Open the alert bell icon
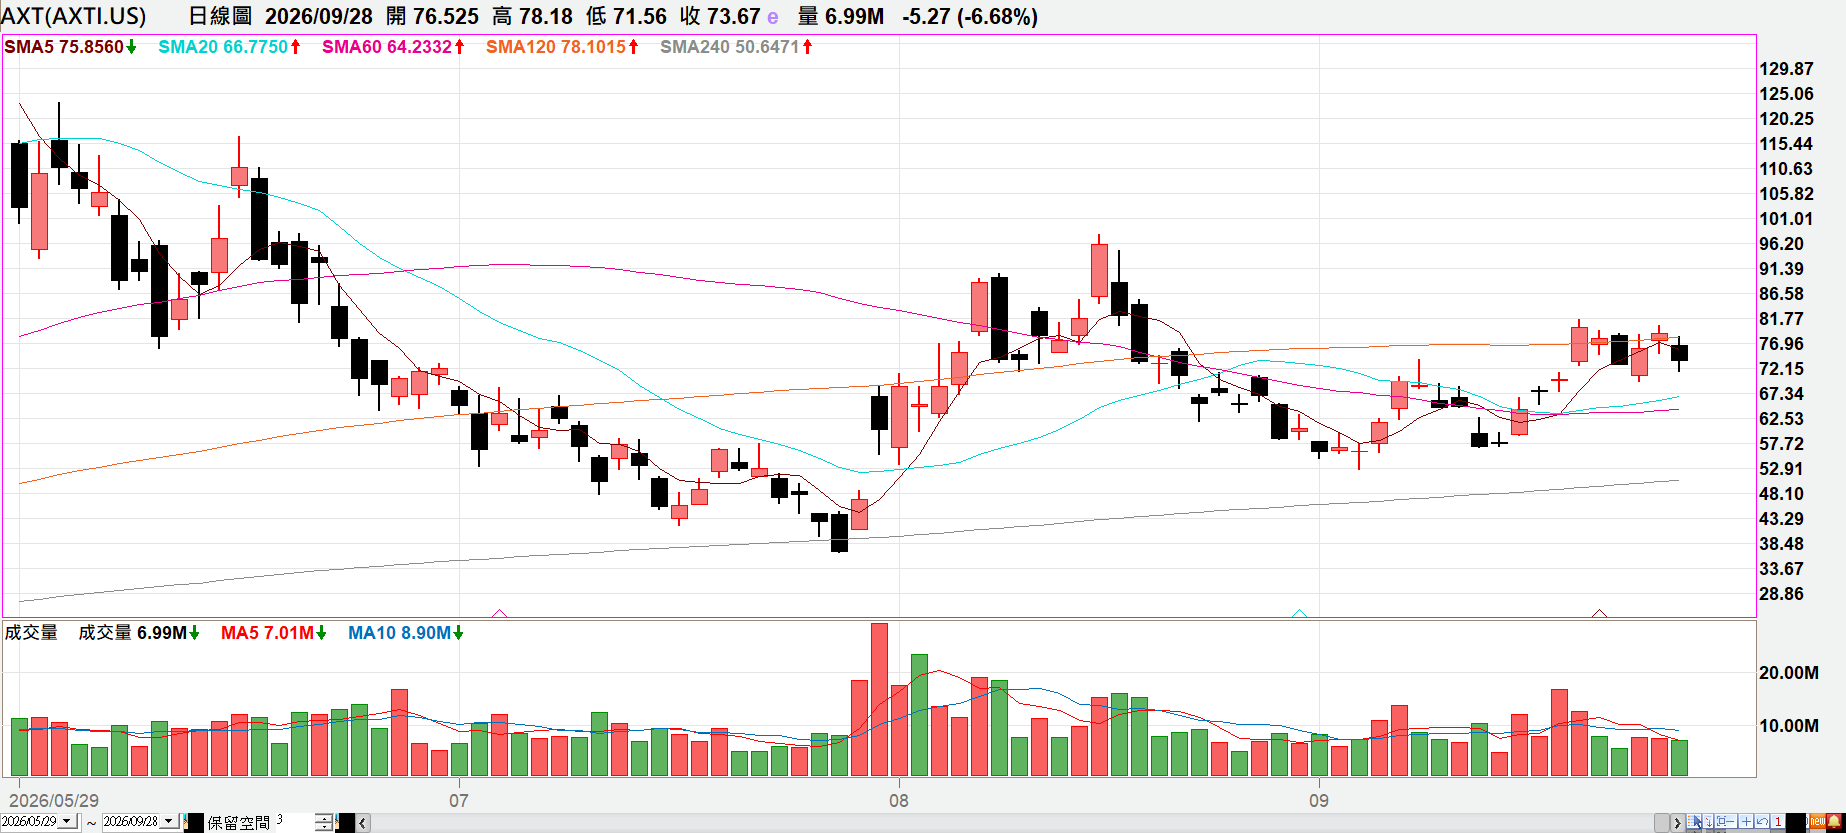 [1834, 821]
